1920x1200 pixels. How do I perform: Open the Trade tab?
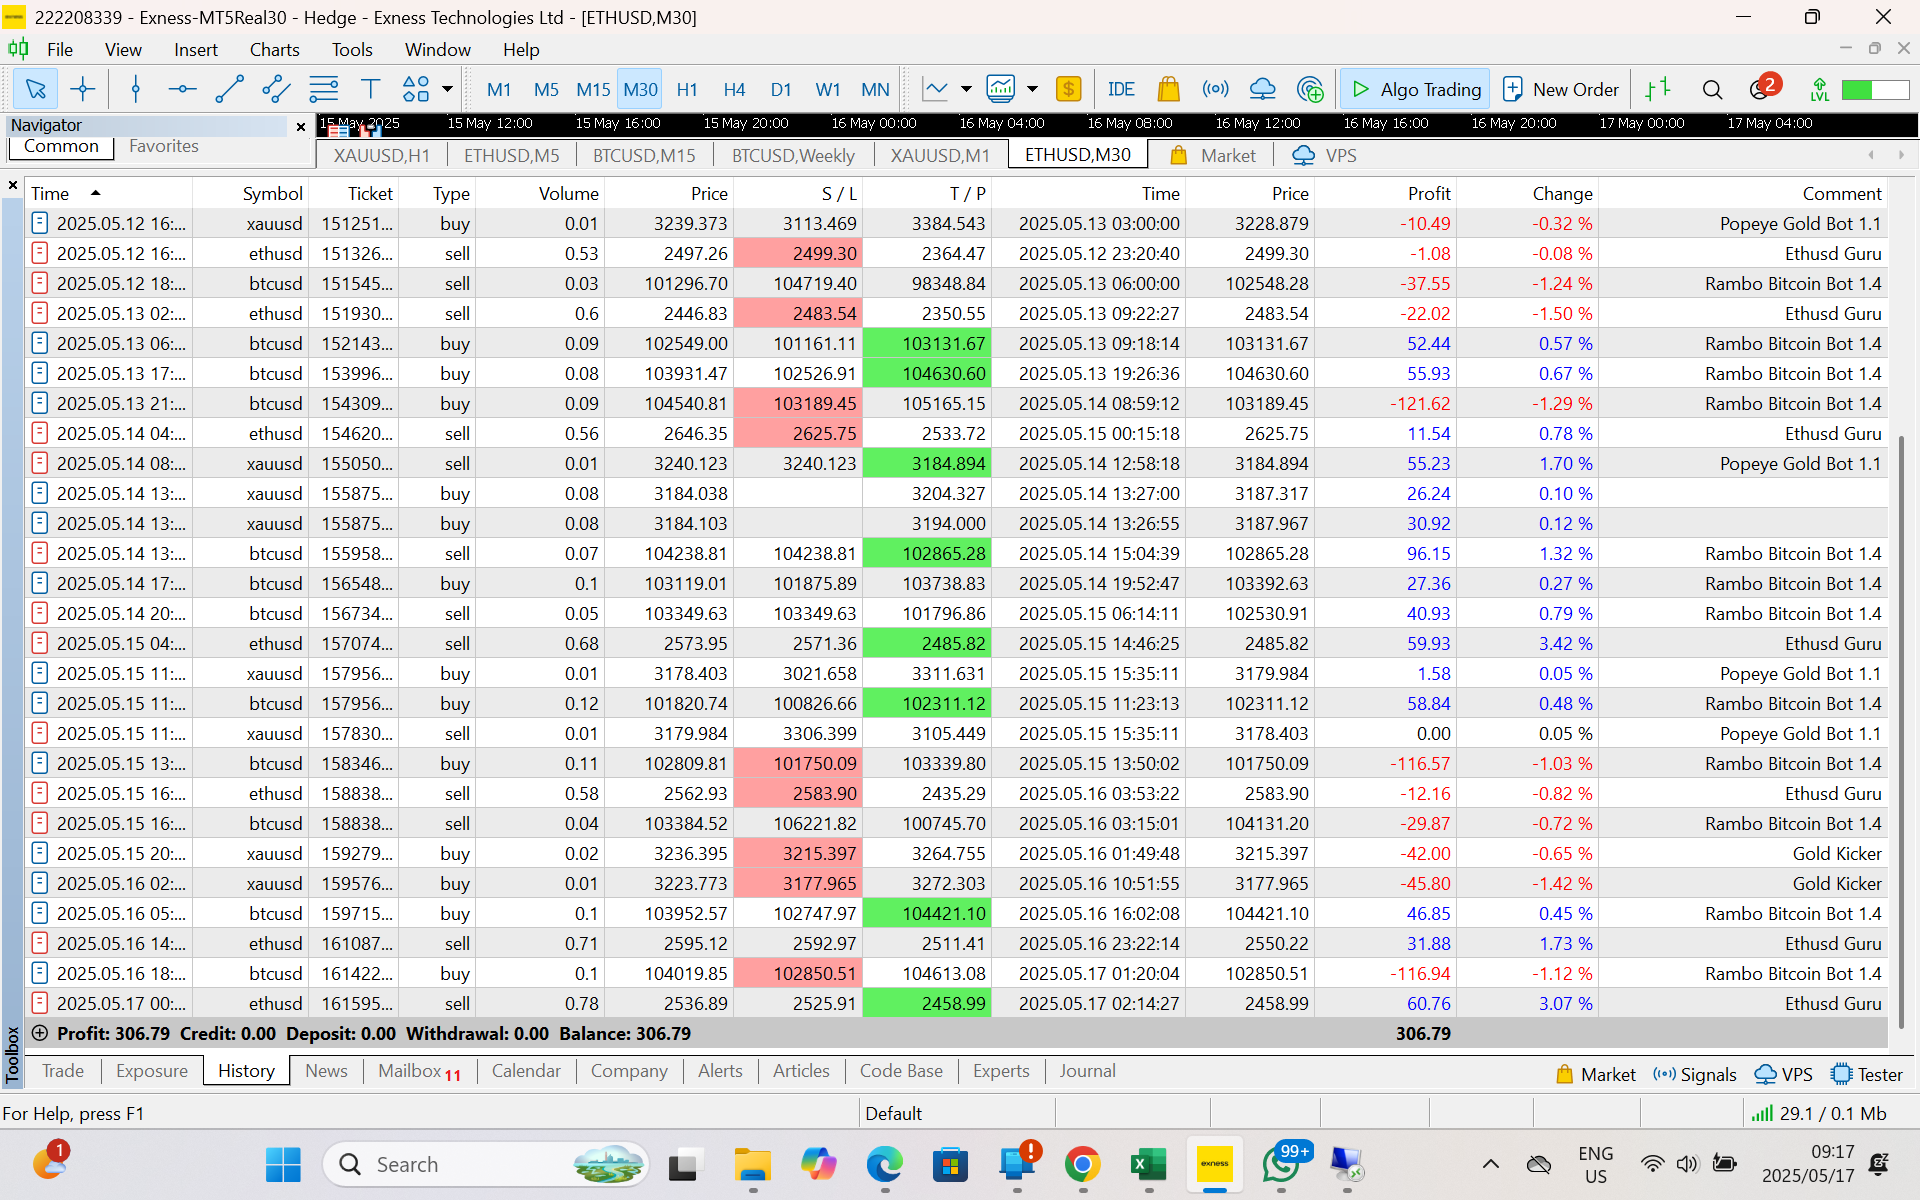click(63, 1071)
